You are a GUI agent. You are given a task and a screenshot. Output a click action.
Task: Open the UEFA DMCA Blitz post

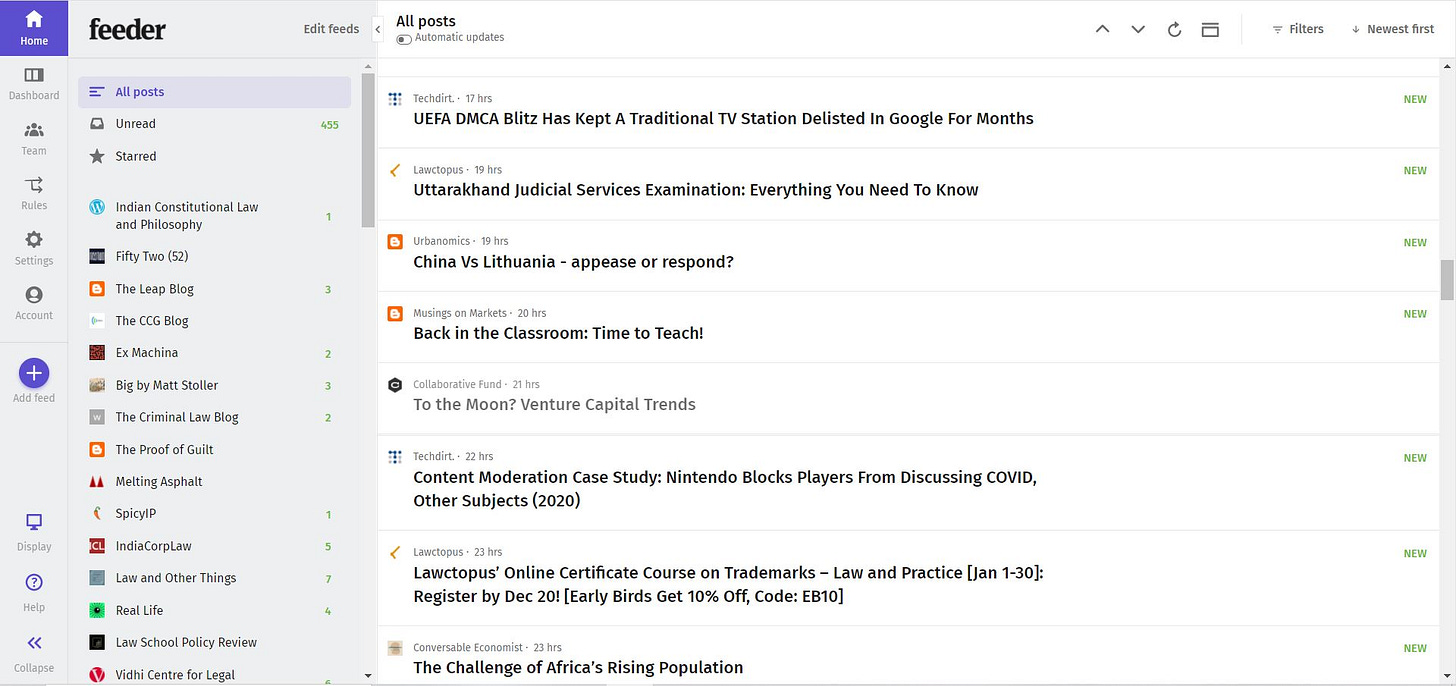723,118
